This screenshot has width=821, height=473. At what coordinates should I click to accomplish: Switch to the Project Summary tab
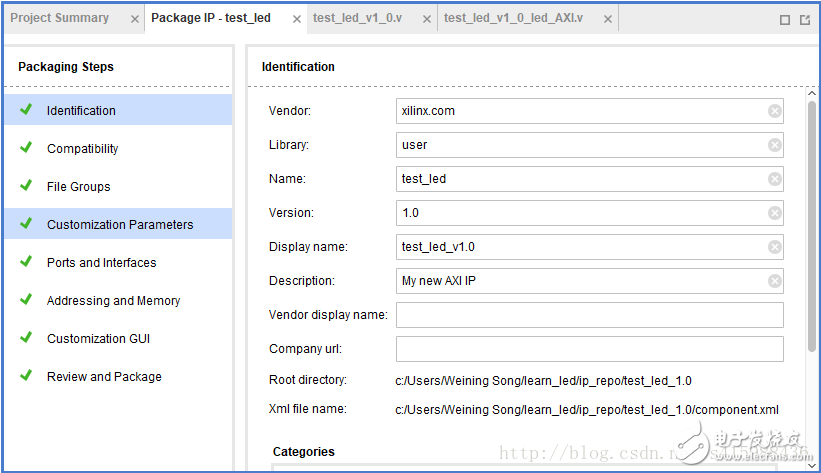click(x=60, y=18)
